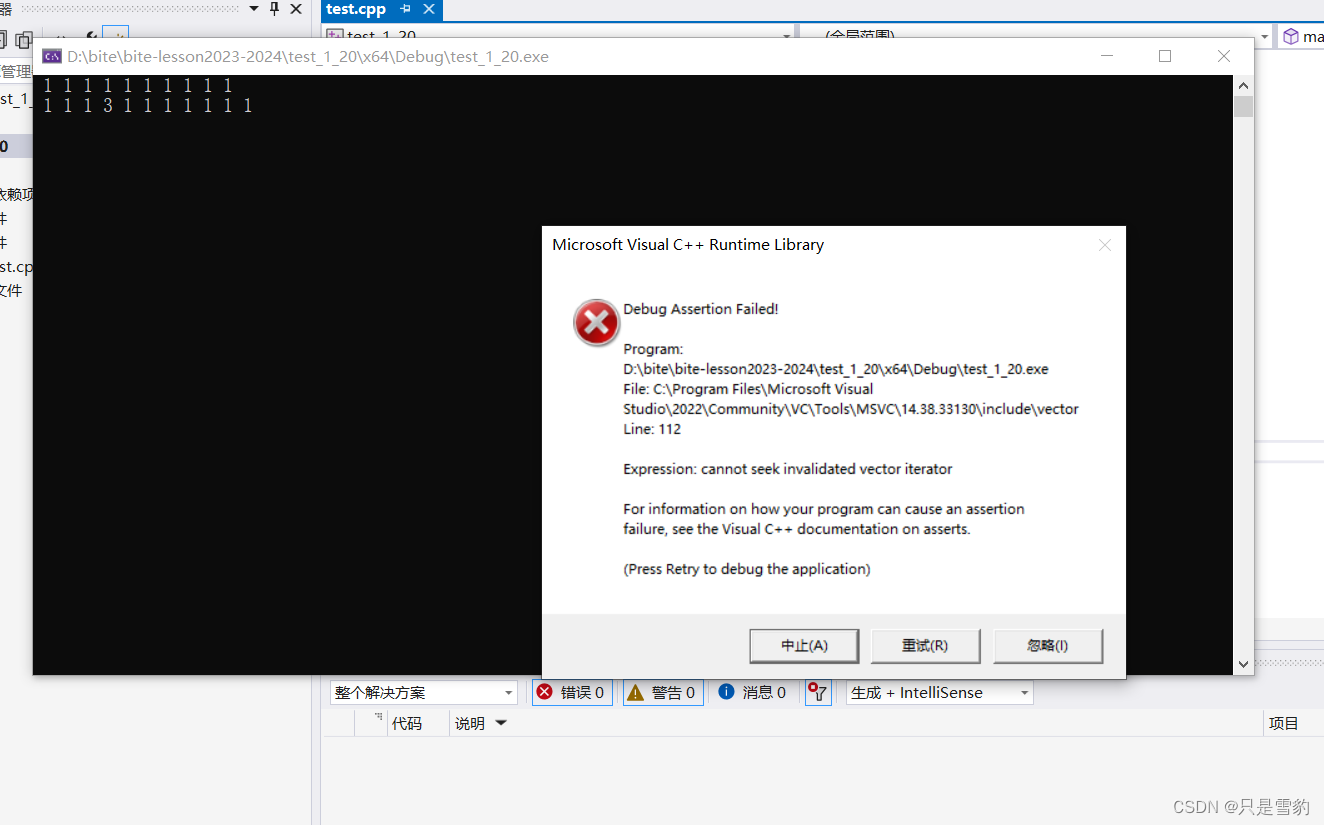This screenshot has width=1324, height=825.
Task: Click the Debug Assertion Failed! heading text
Action: click(x=700, y=309)
